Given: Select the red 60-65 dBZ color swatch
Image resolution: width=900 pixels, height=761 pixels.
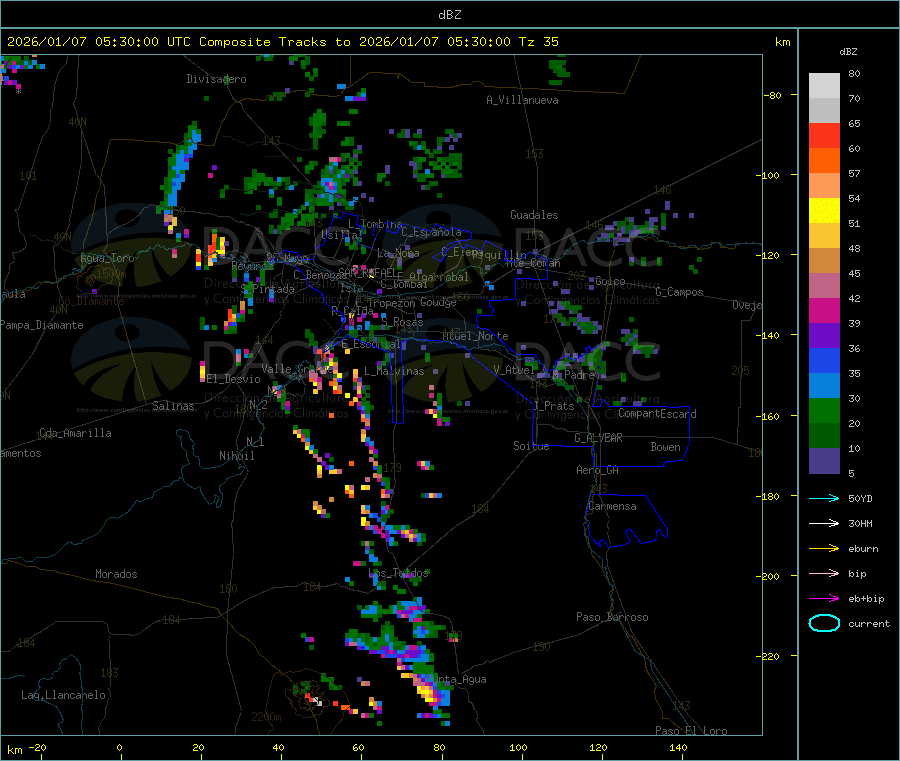Looking at the screenshot, I should point(824,135).
